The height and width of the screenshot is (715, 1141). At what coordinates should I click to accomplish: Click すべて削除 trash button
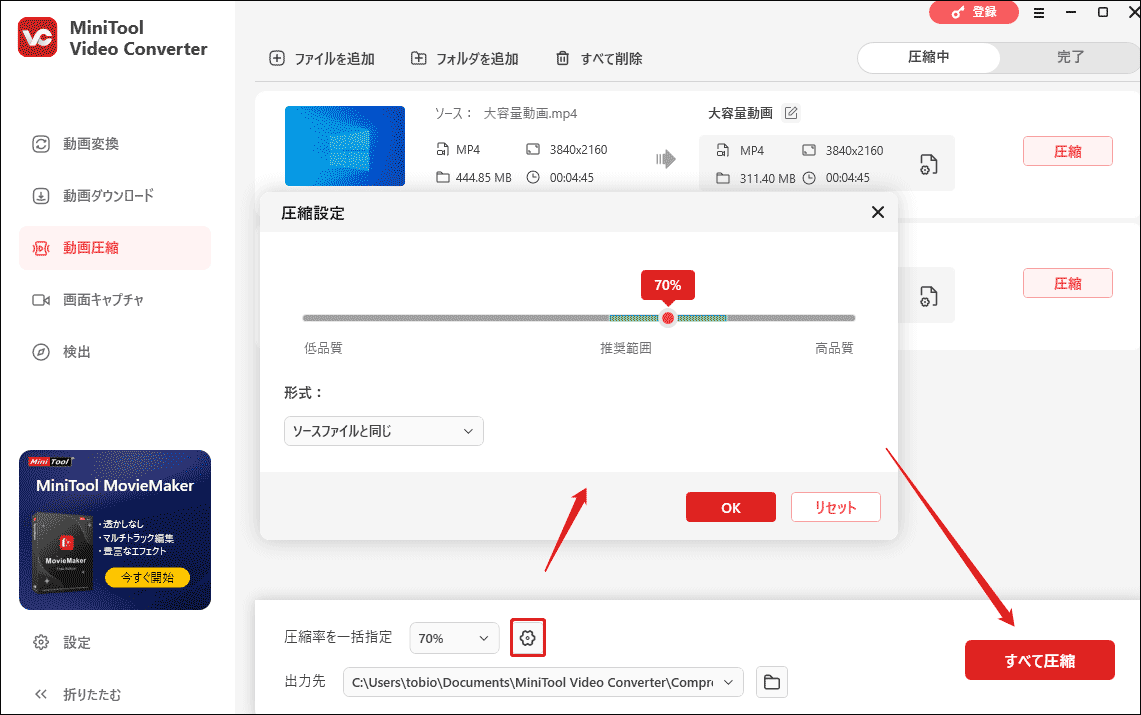tap(599, 58)
